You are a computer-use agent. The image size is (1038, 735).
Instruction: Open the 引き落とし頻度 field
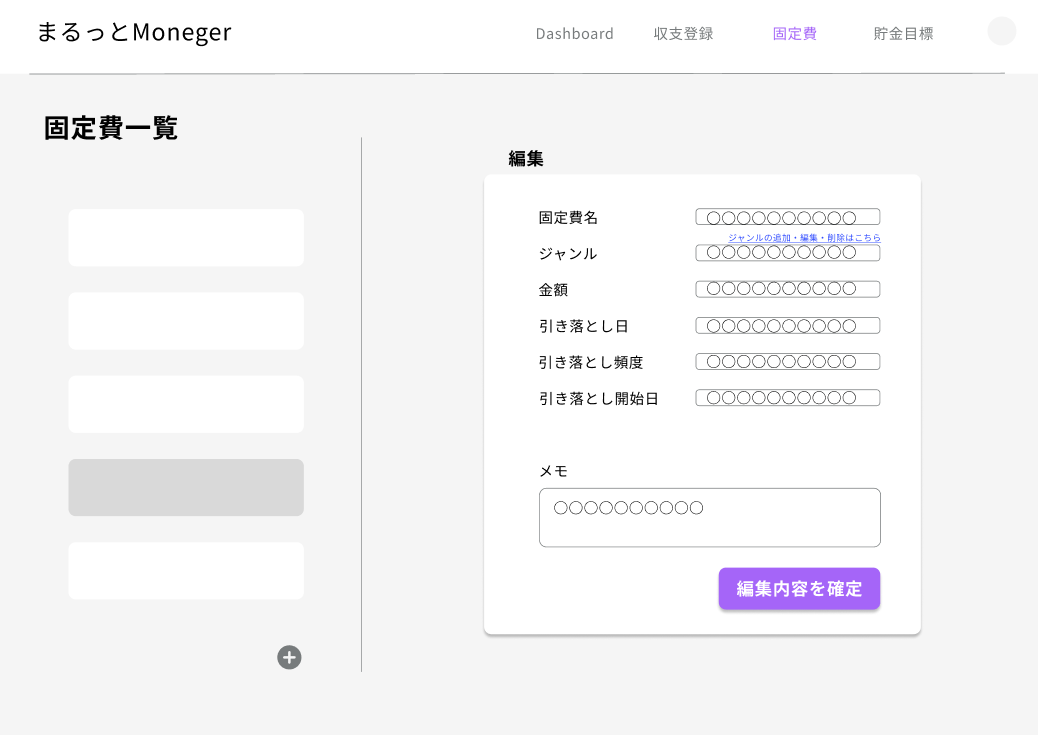(788, 362)
